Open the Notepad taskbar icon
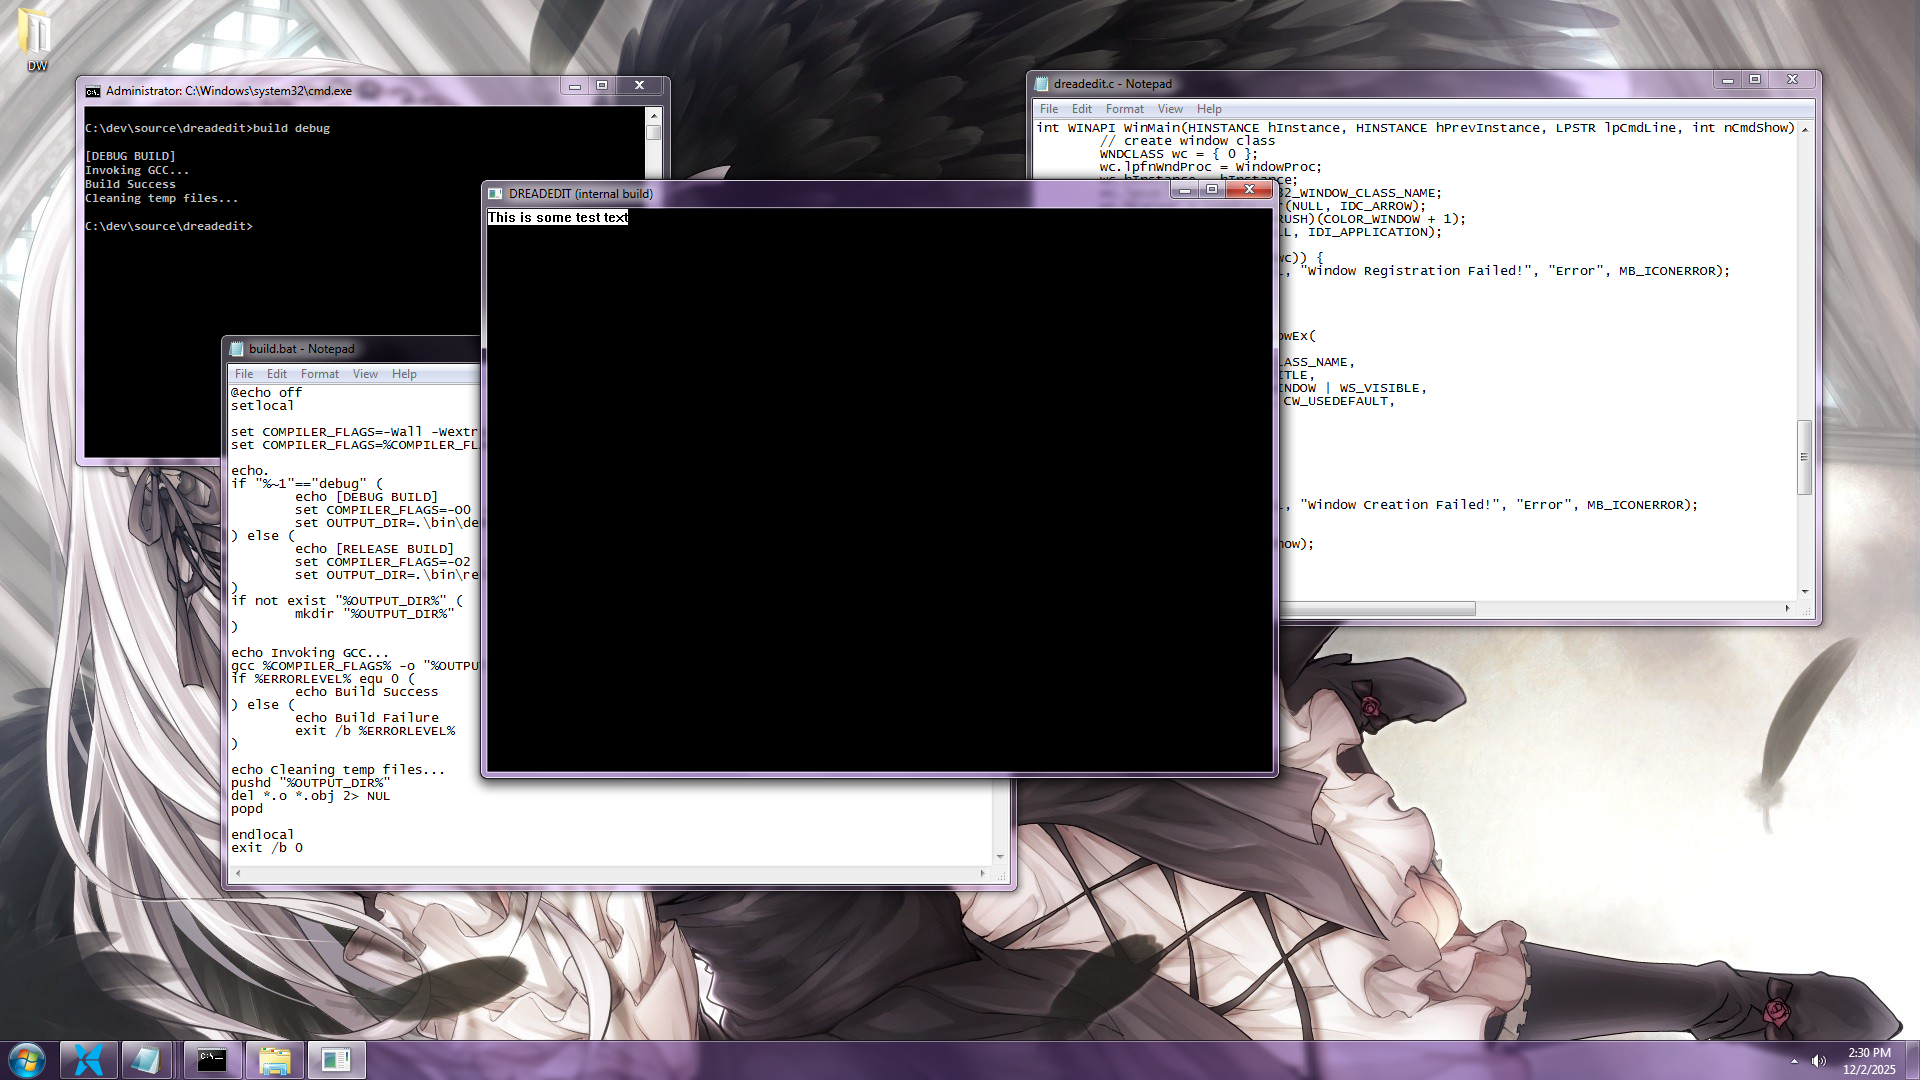 [x=146, y=1060]
